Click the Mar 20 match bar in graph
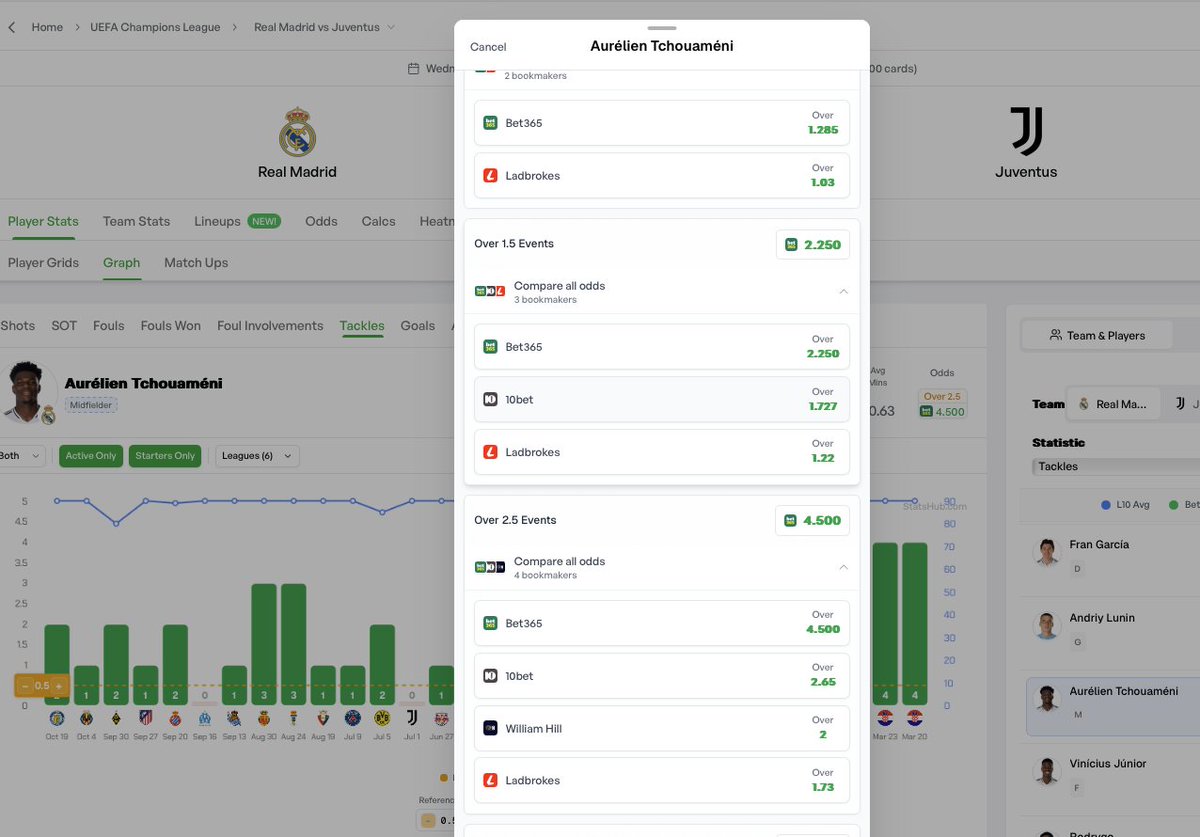Viewport: 1200px width, 837px height. (914, 624)
